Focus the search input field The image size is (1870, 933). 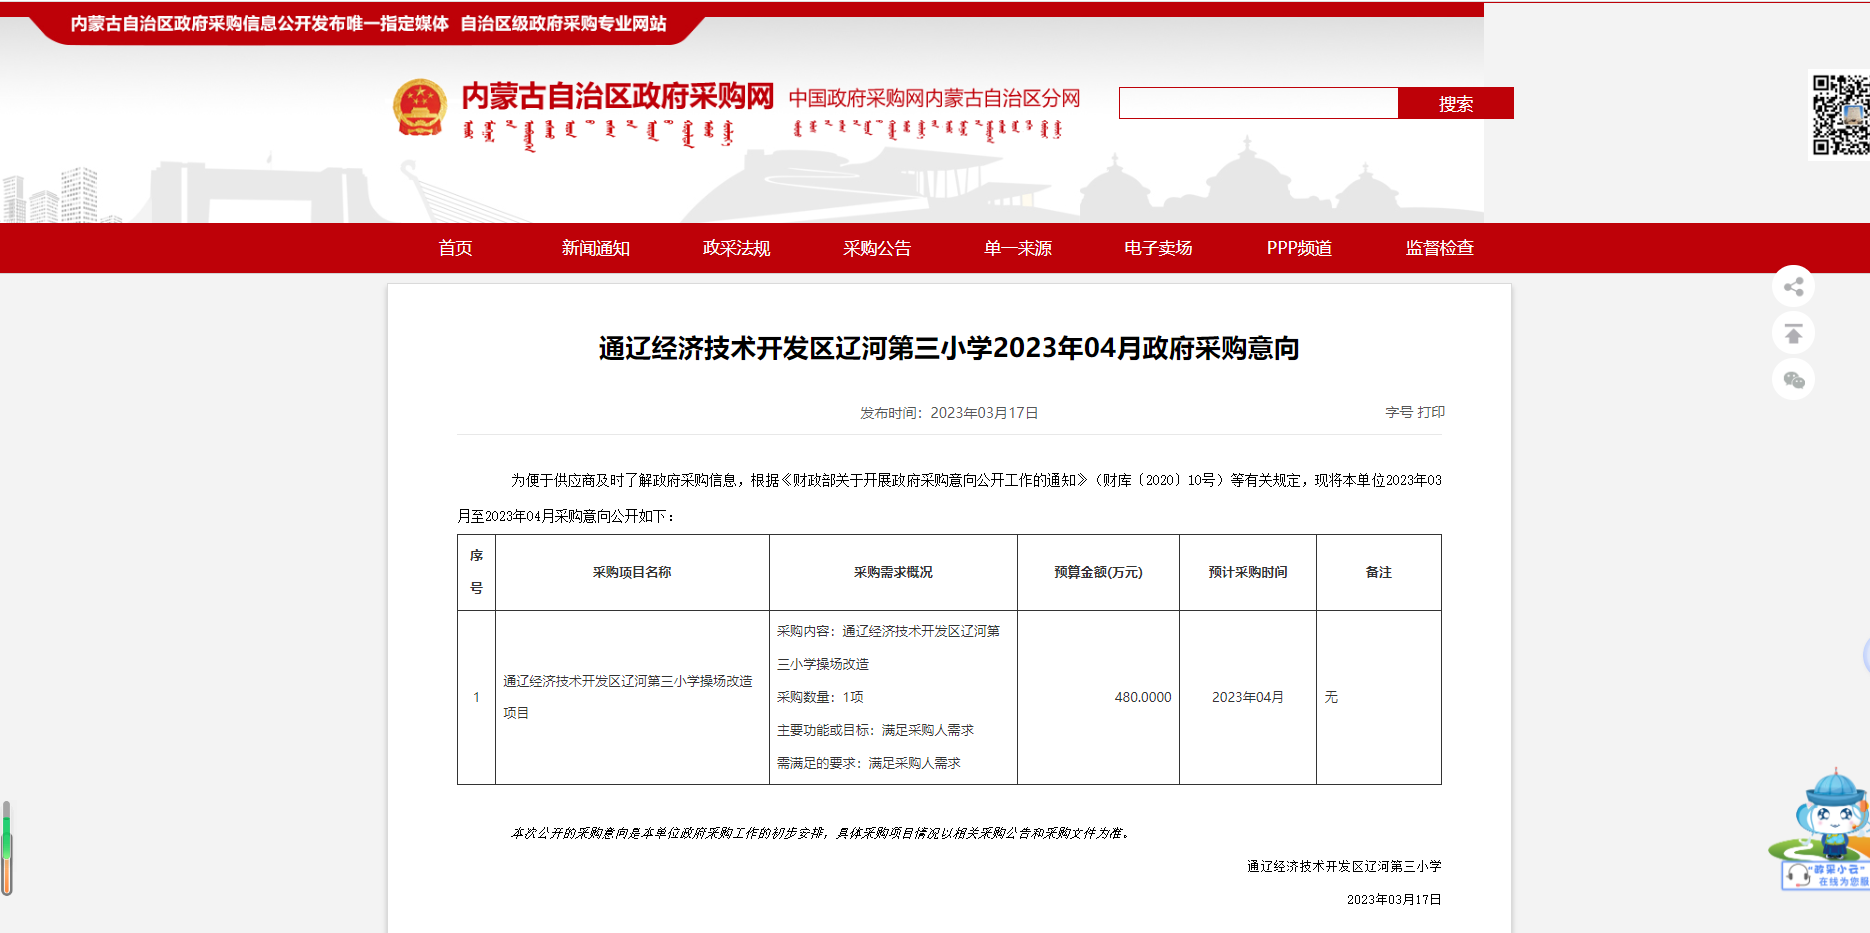[x=1257, y=103]
